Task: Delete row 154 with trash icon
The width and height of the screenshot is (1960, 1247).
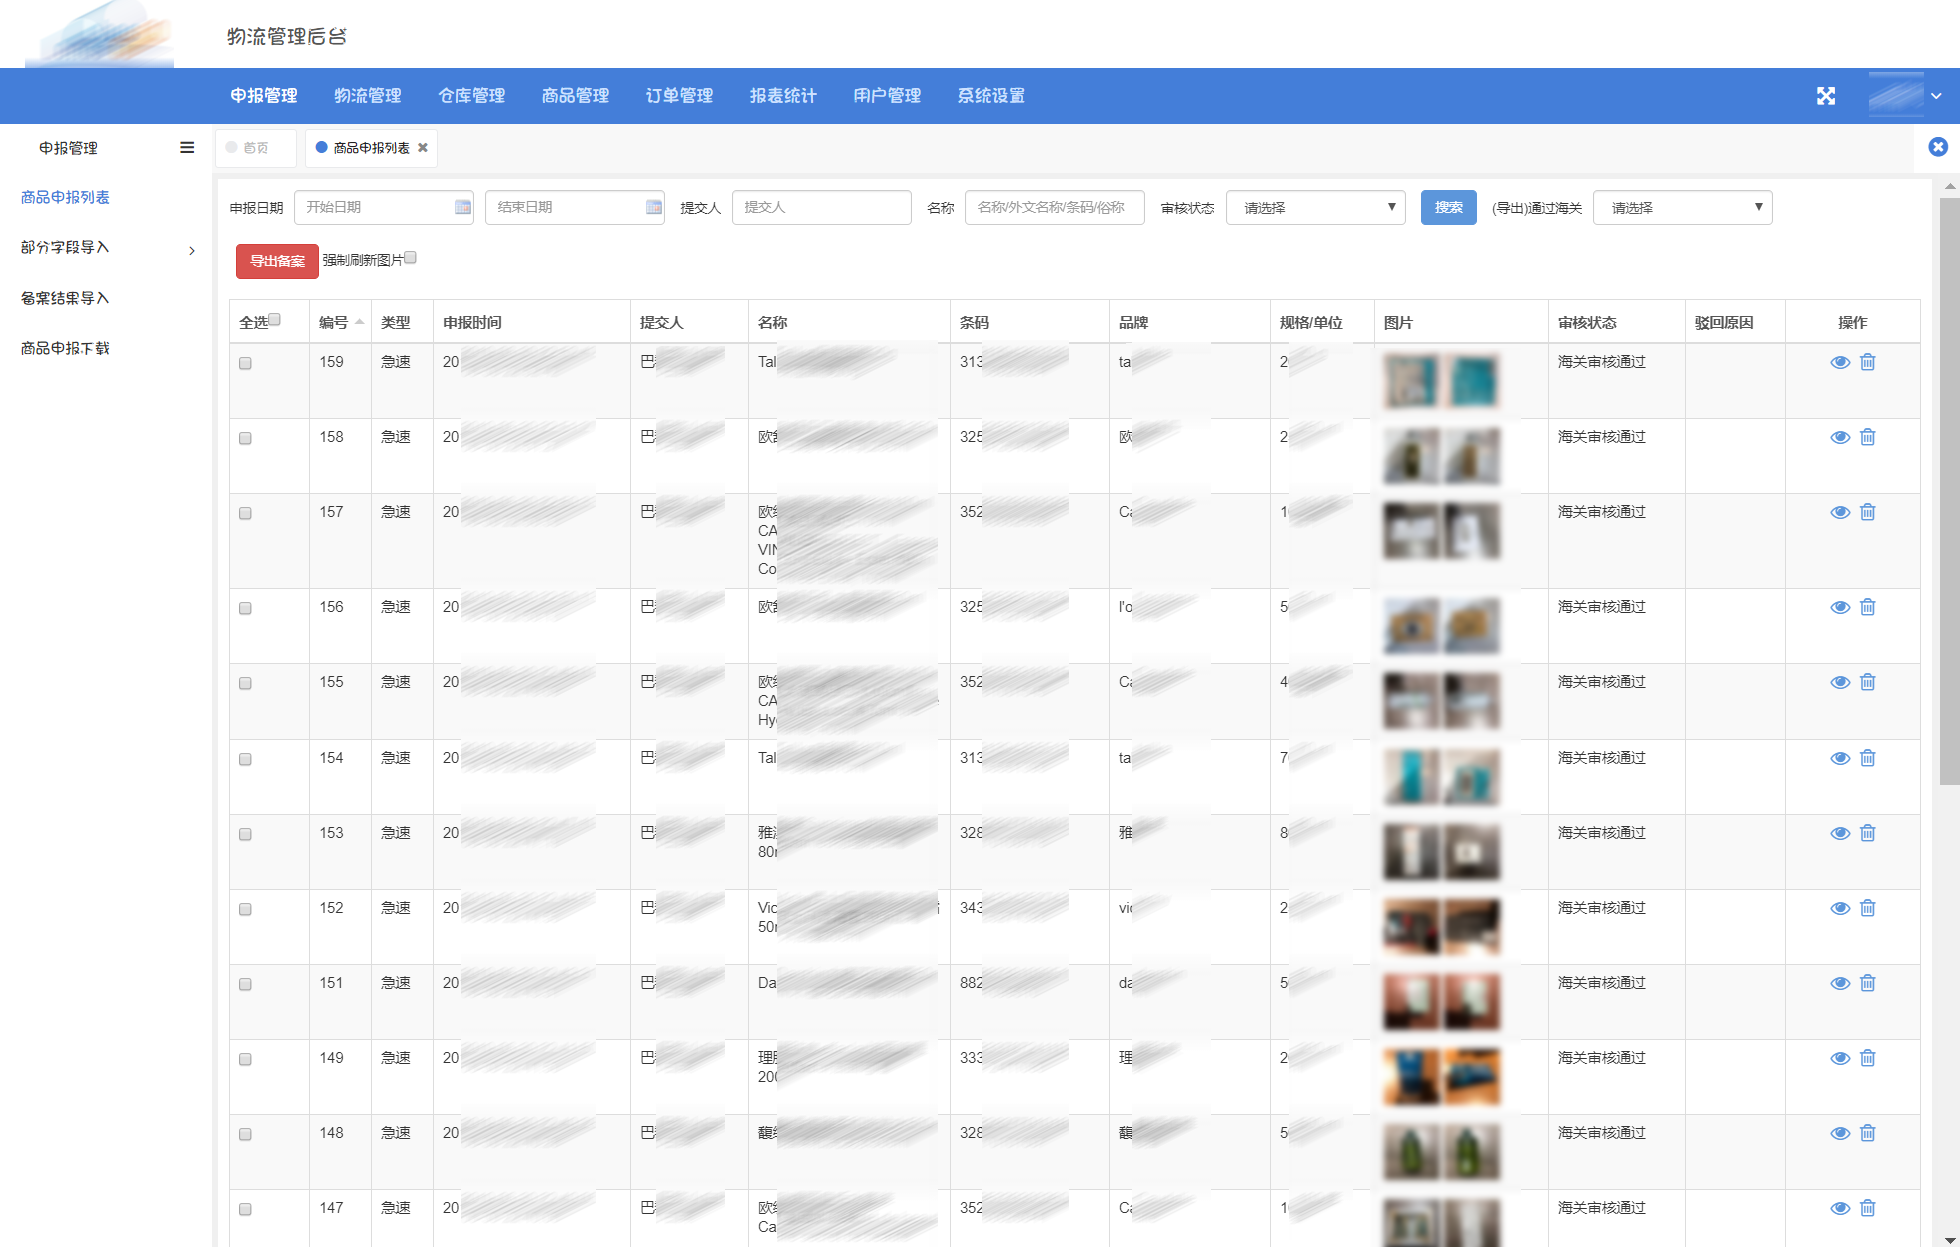Action: point(1867,758)
